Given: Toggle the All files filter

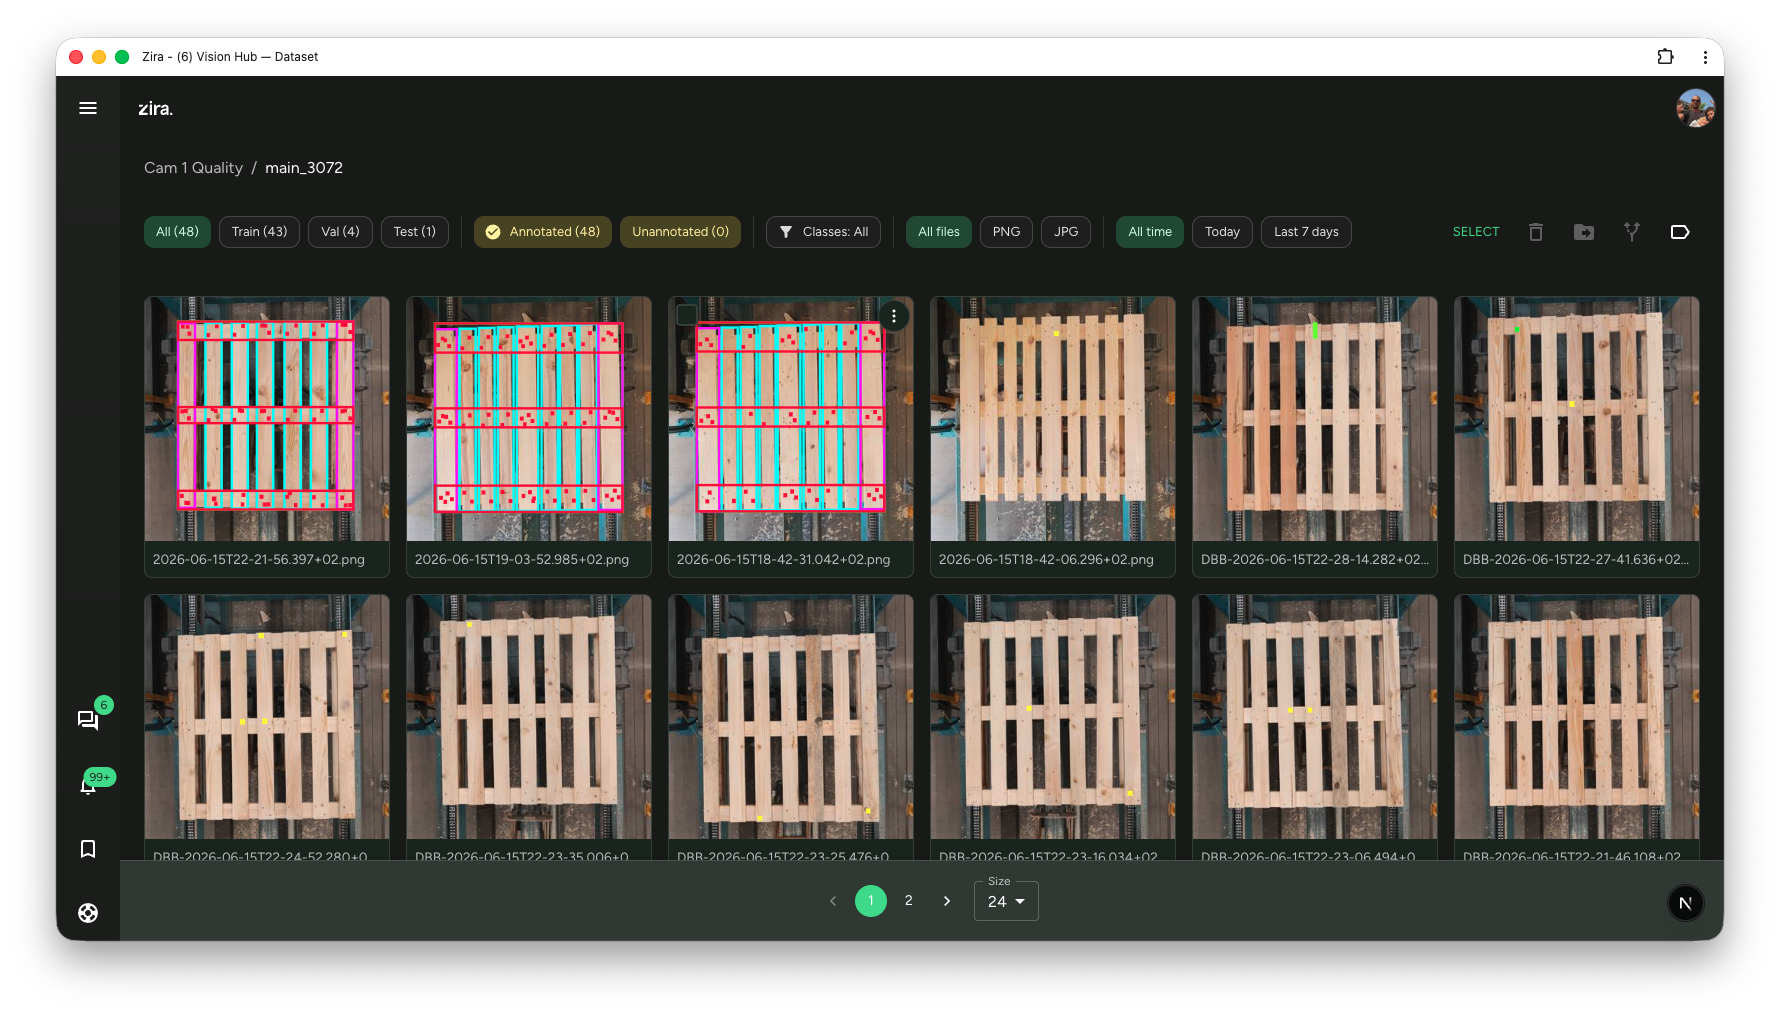Looking at the screenshot, I should pos(939,232).
